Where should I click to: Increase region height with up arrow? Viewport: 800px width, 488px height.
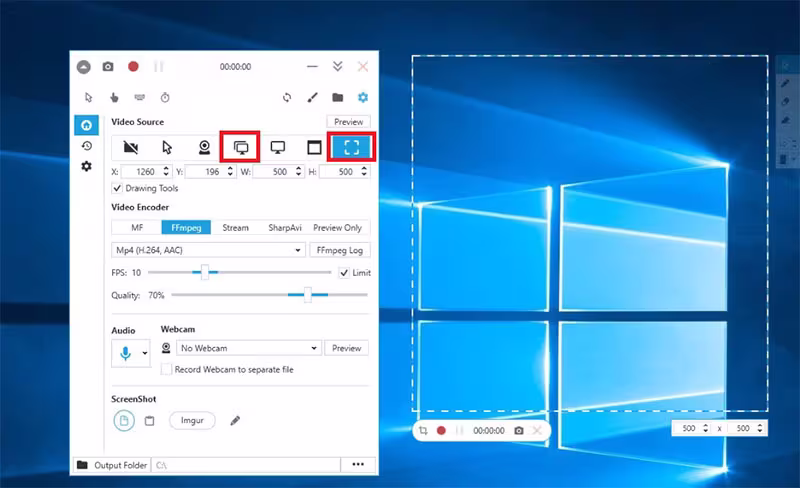pyautogui.click(x=760, y=425)
